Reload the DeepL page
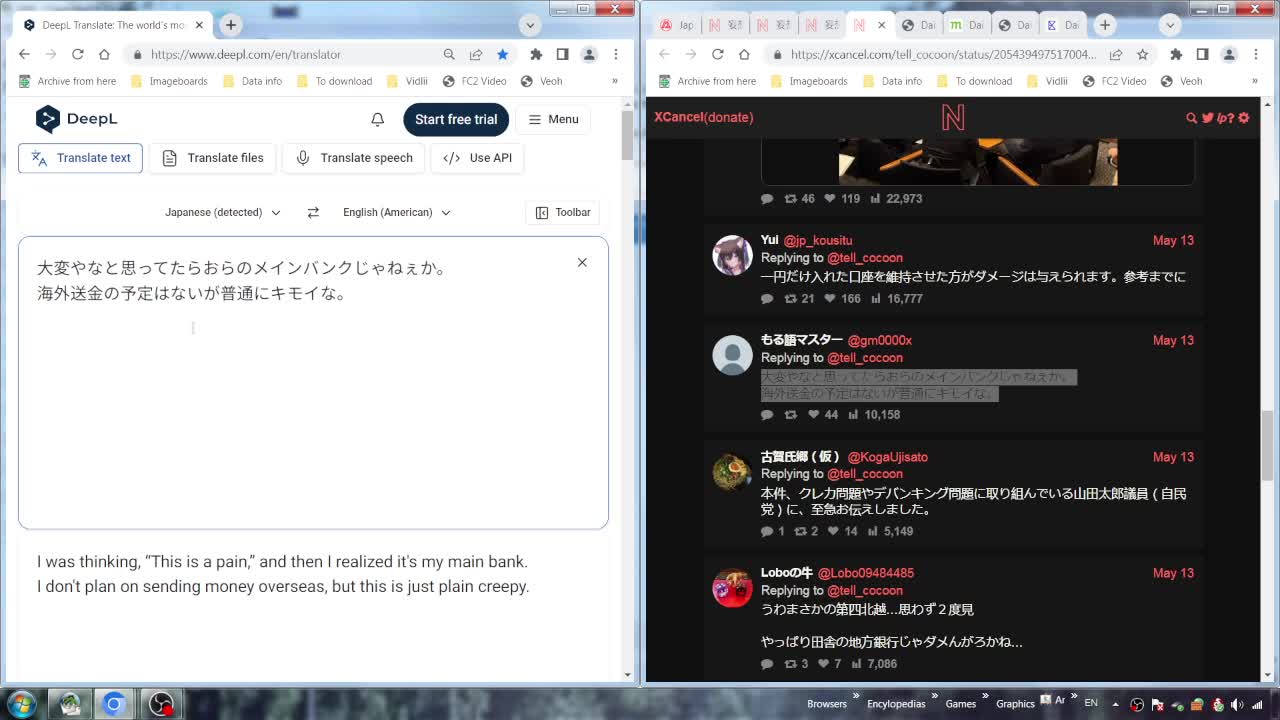This screenshot has height=720, width=1280. [x=77, y=54]
